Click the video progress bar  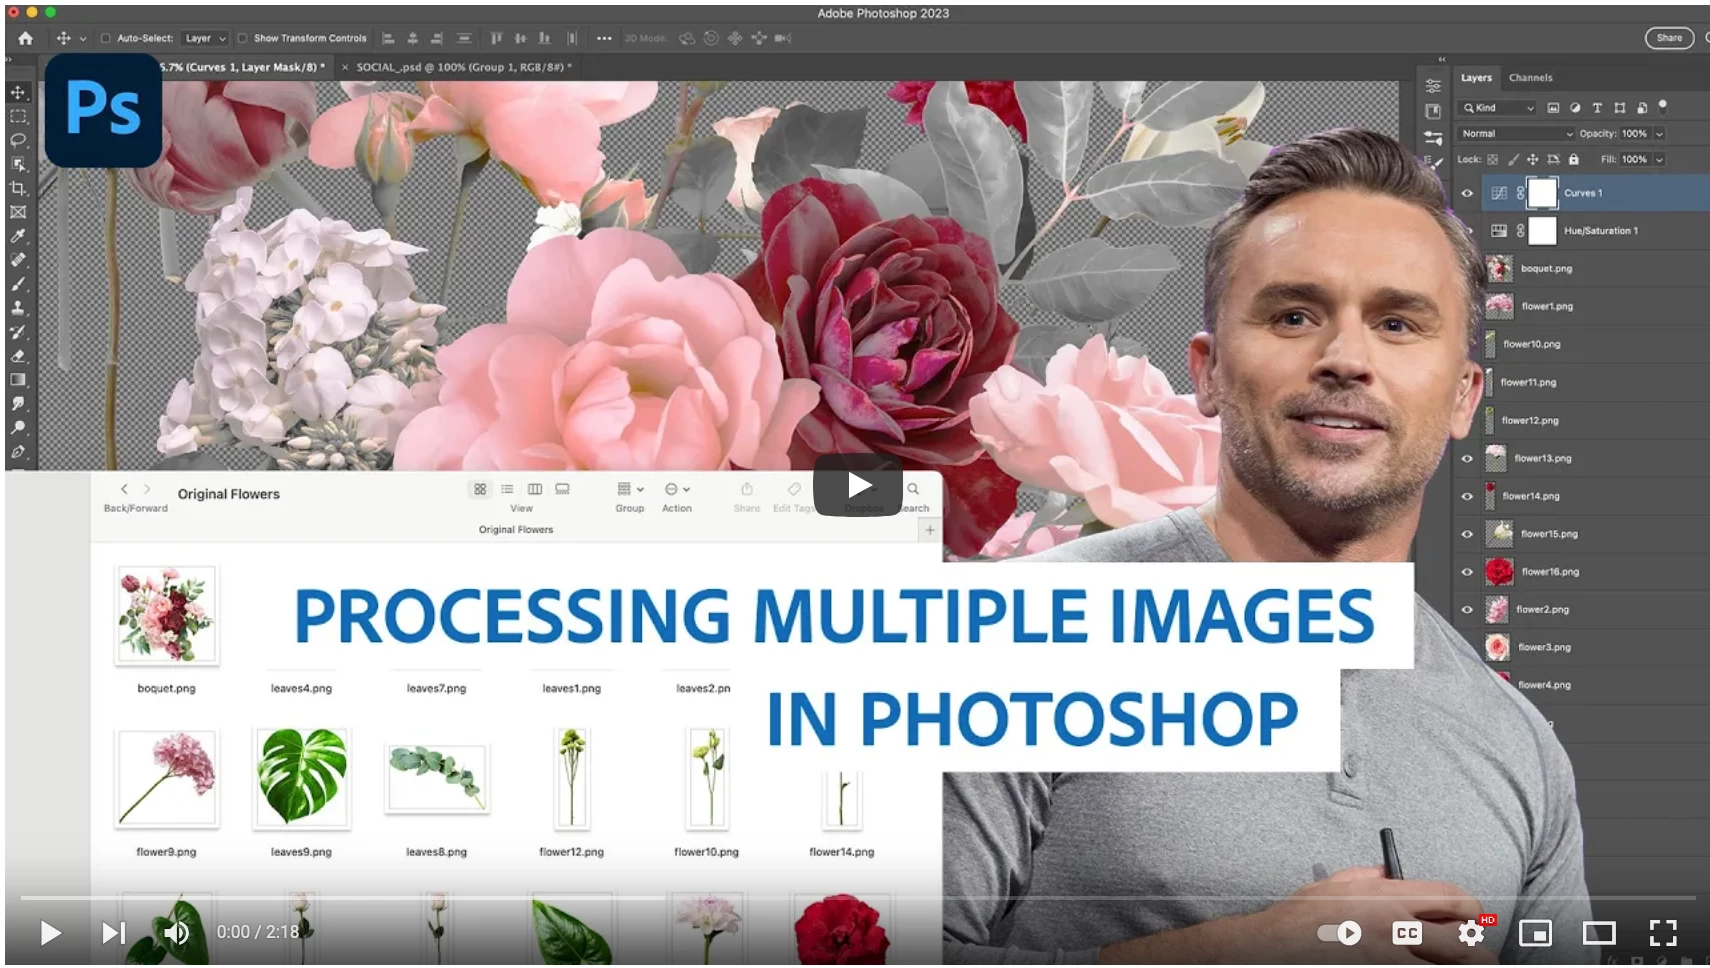[x=858, y=898]
